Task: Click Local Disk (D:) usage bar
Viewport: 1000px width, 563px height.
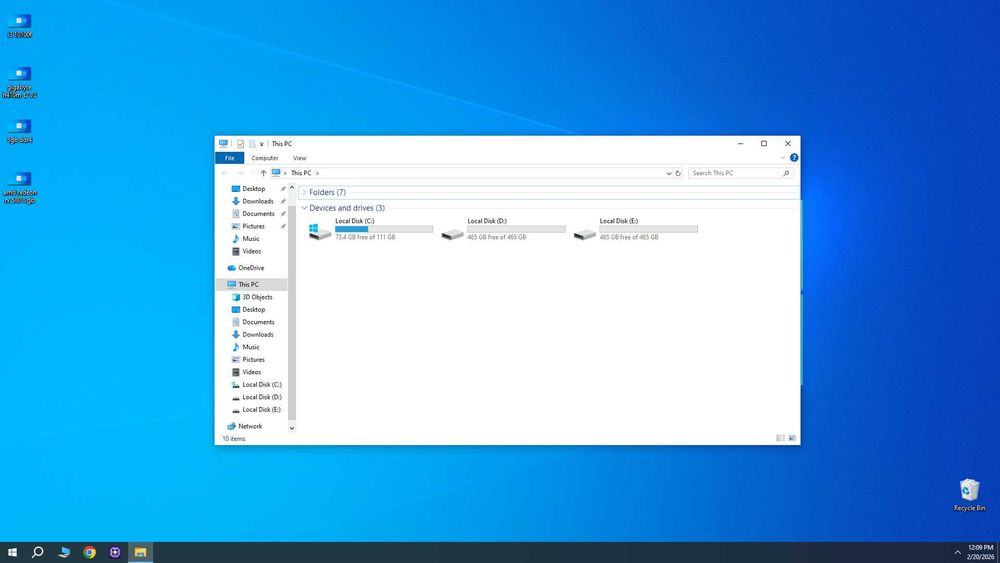Action: (x=516, y=229)
